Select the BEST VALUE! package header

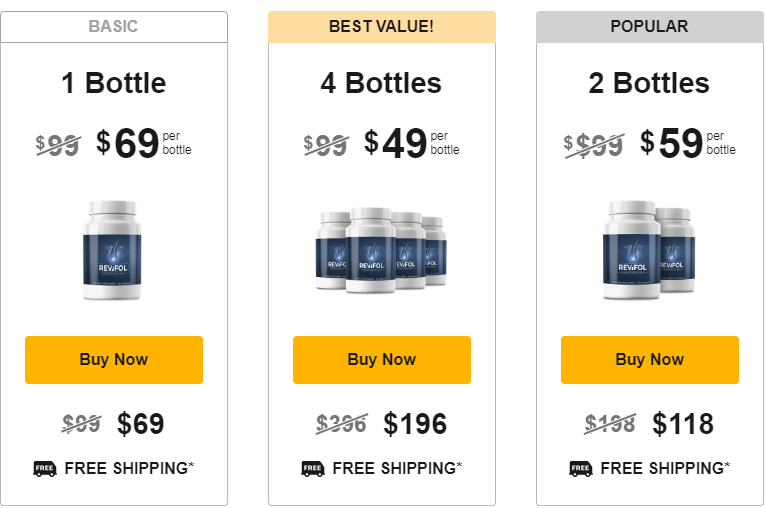point(382,27)
